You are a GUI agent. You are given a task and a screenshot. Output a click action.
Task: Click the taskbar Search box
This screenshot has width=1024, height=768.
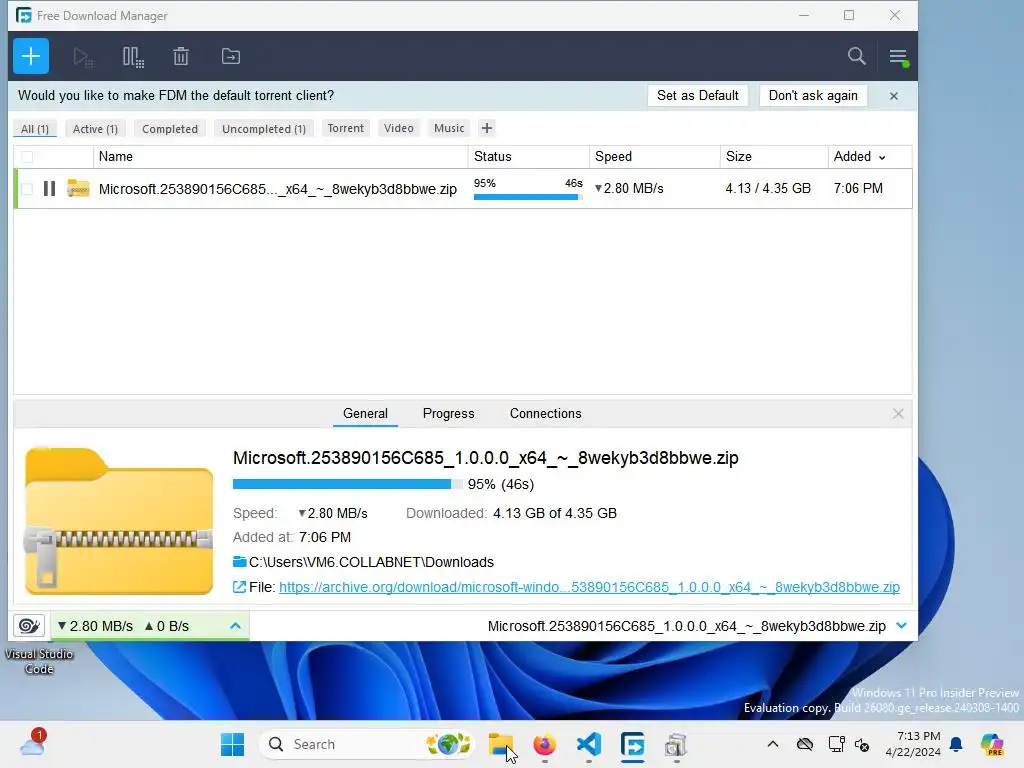366,744
